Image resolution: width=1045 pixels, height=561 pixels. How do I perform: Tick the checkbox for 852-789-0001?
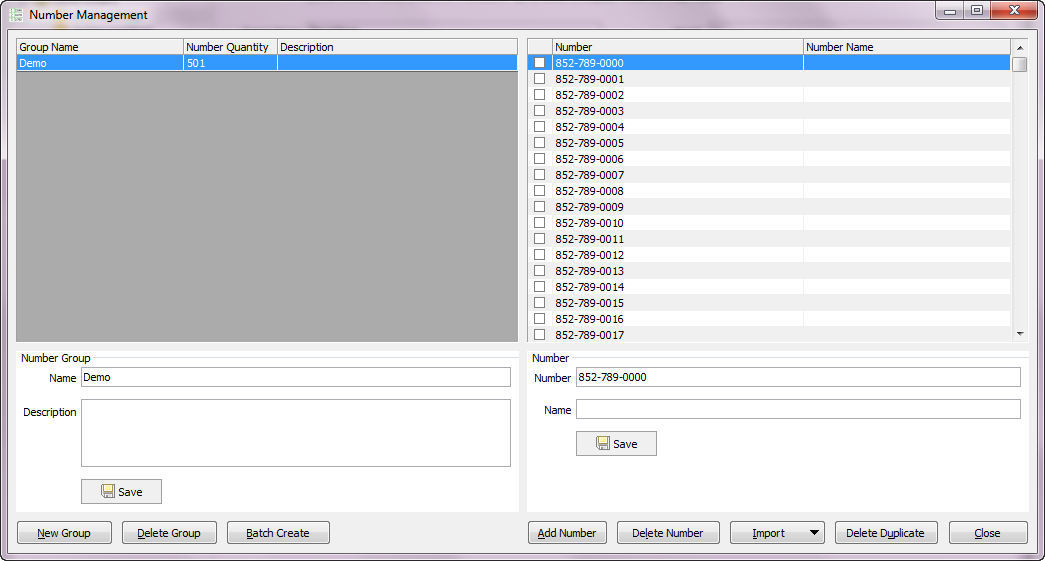[539, 79]
